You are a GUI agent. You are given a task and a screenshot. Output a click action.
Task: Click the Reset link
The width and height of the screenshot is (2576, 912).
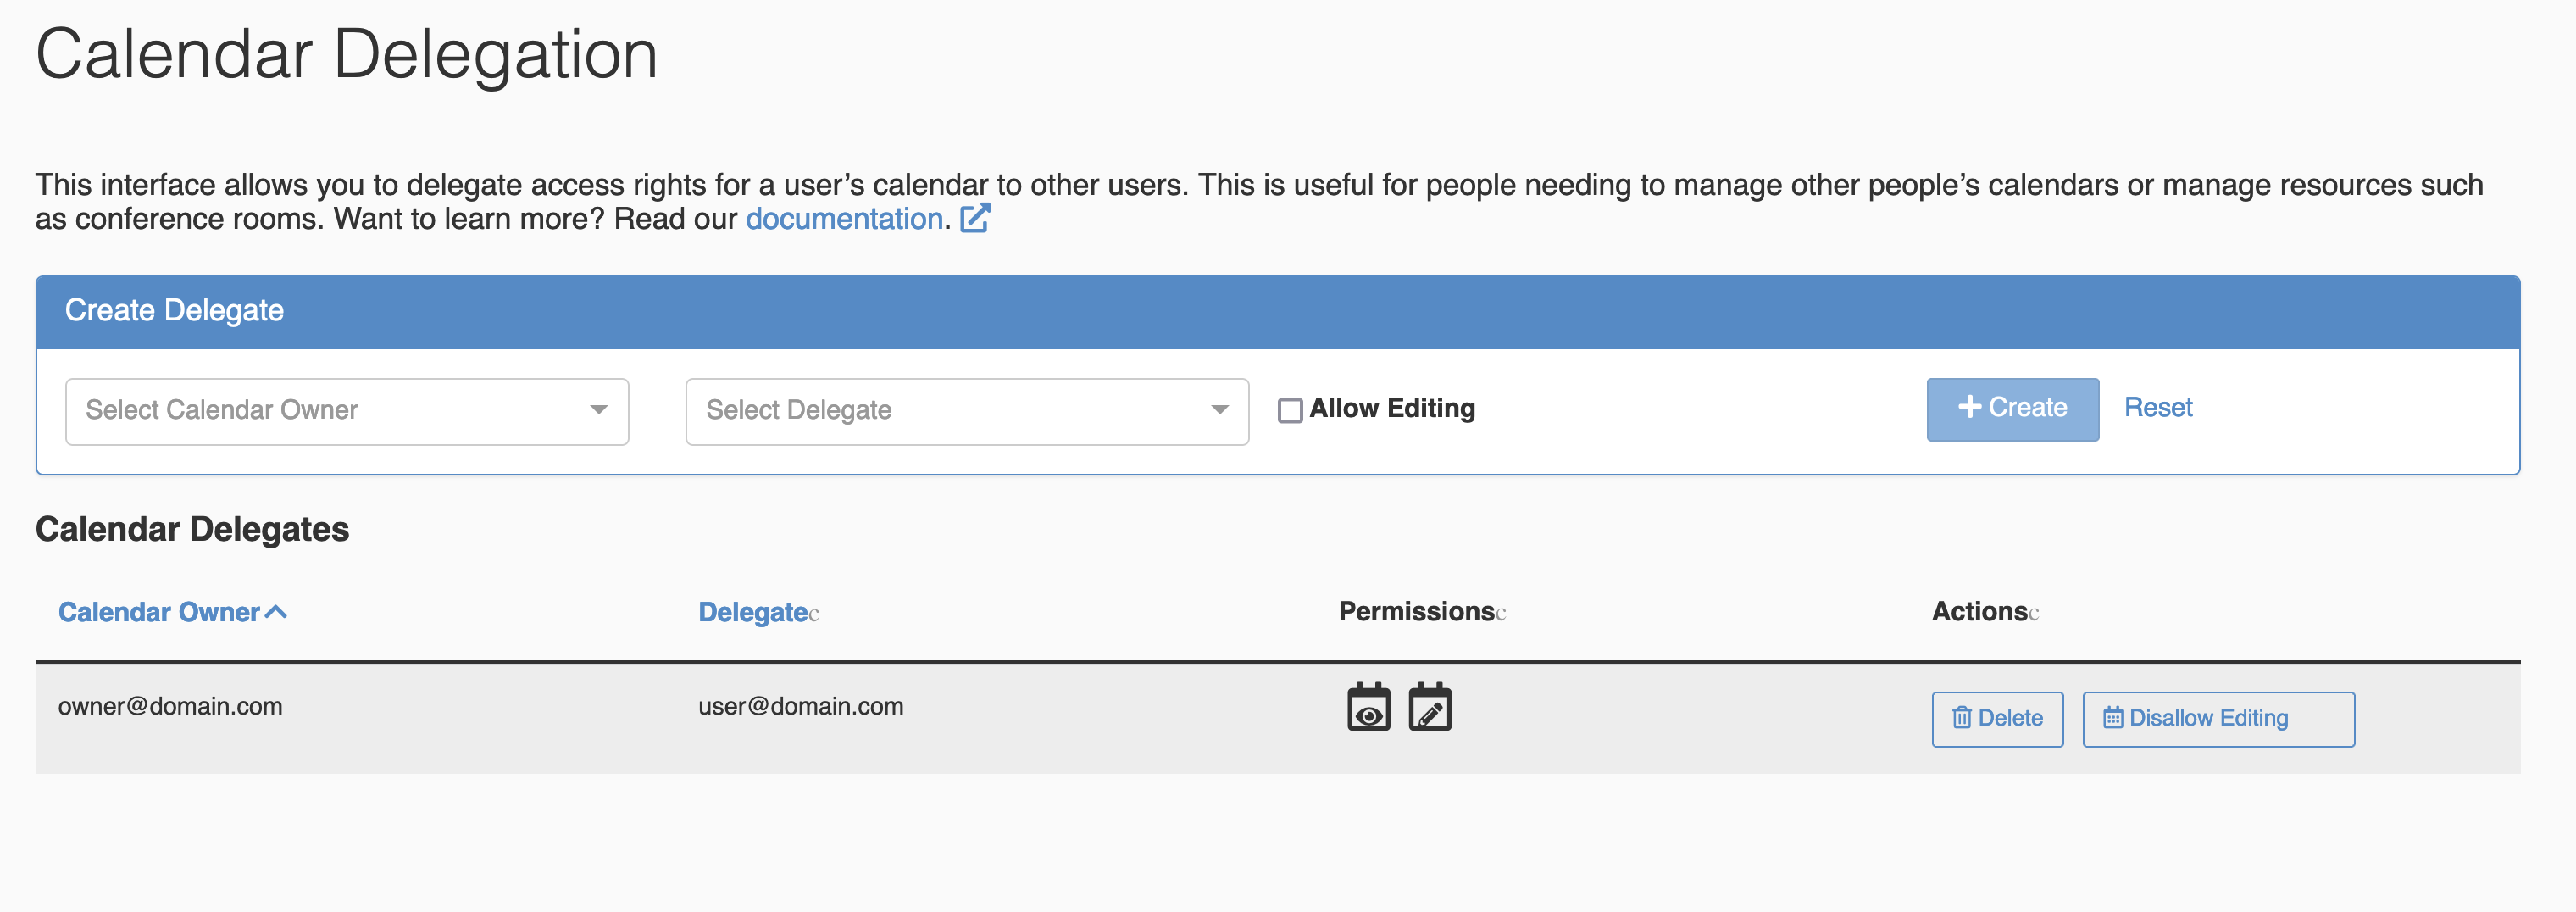click(x=2158, y=408)
